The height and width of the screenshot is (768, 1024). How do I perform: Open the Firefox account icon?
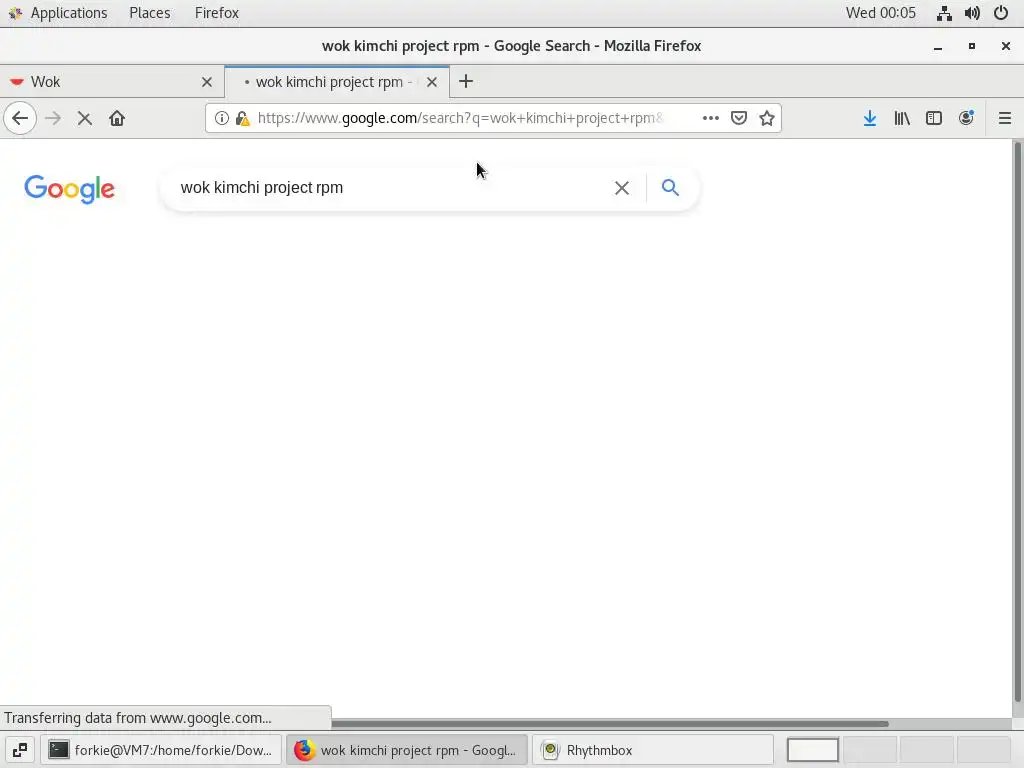966,118
